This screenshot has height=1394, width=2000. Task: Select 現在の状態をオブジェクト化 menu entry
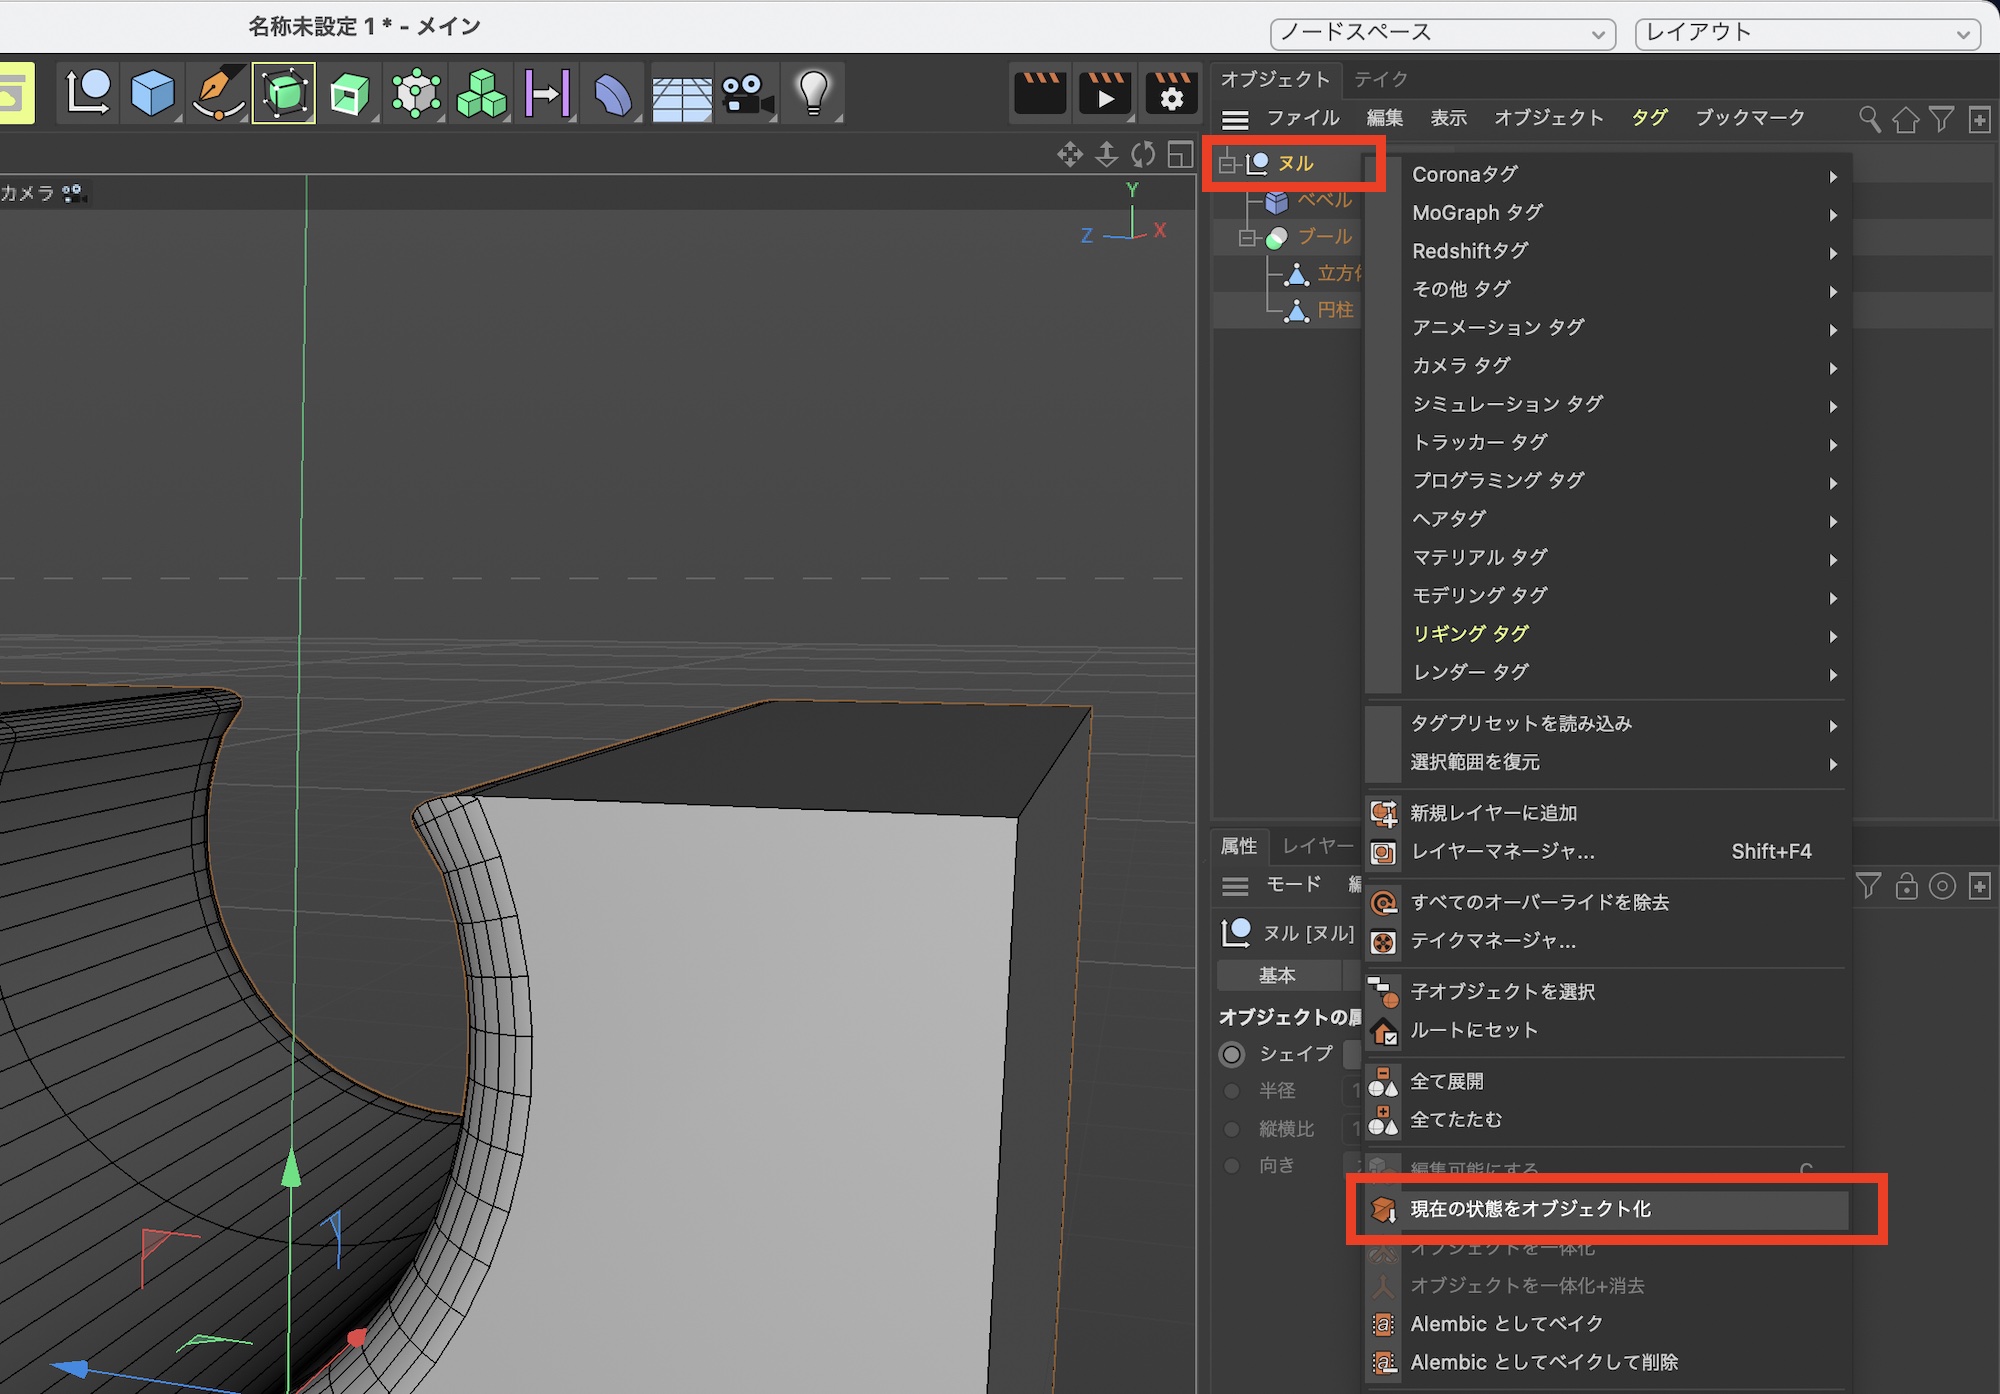tap(1530, 1209)
